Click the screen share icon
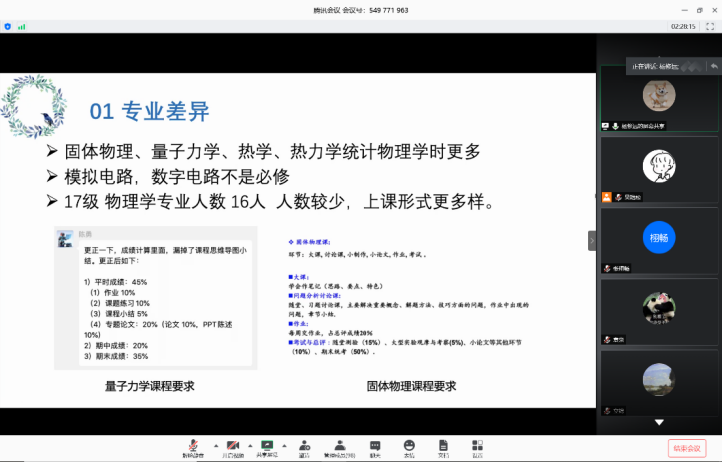The image size is (722, 463). (266, 446)
